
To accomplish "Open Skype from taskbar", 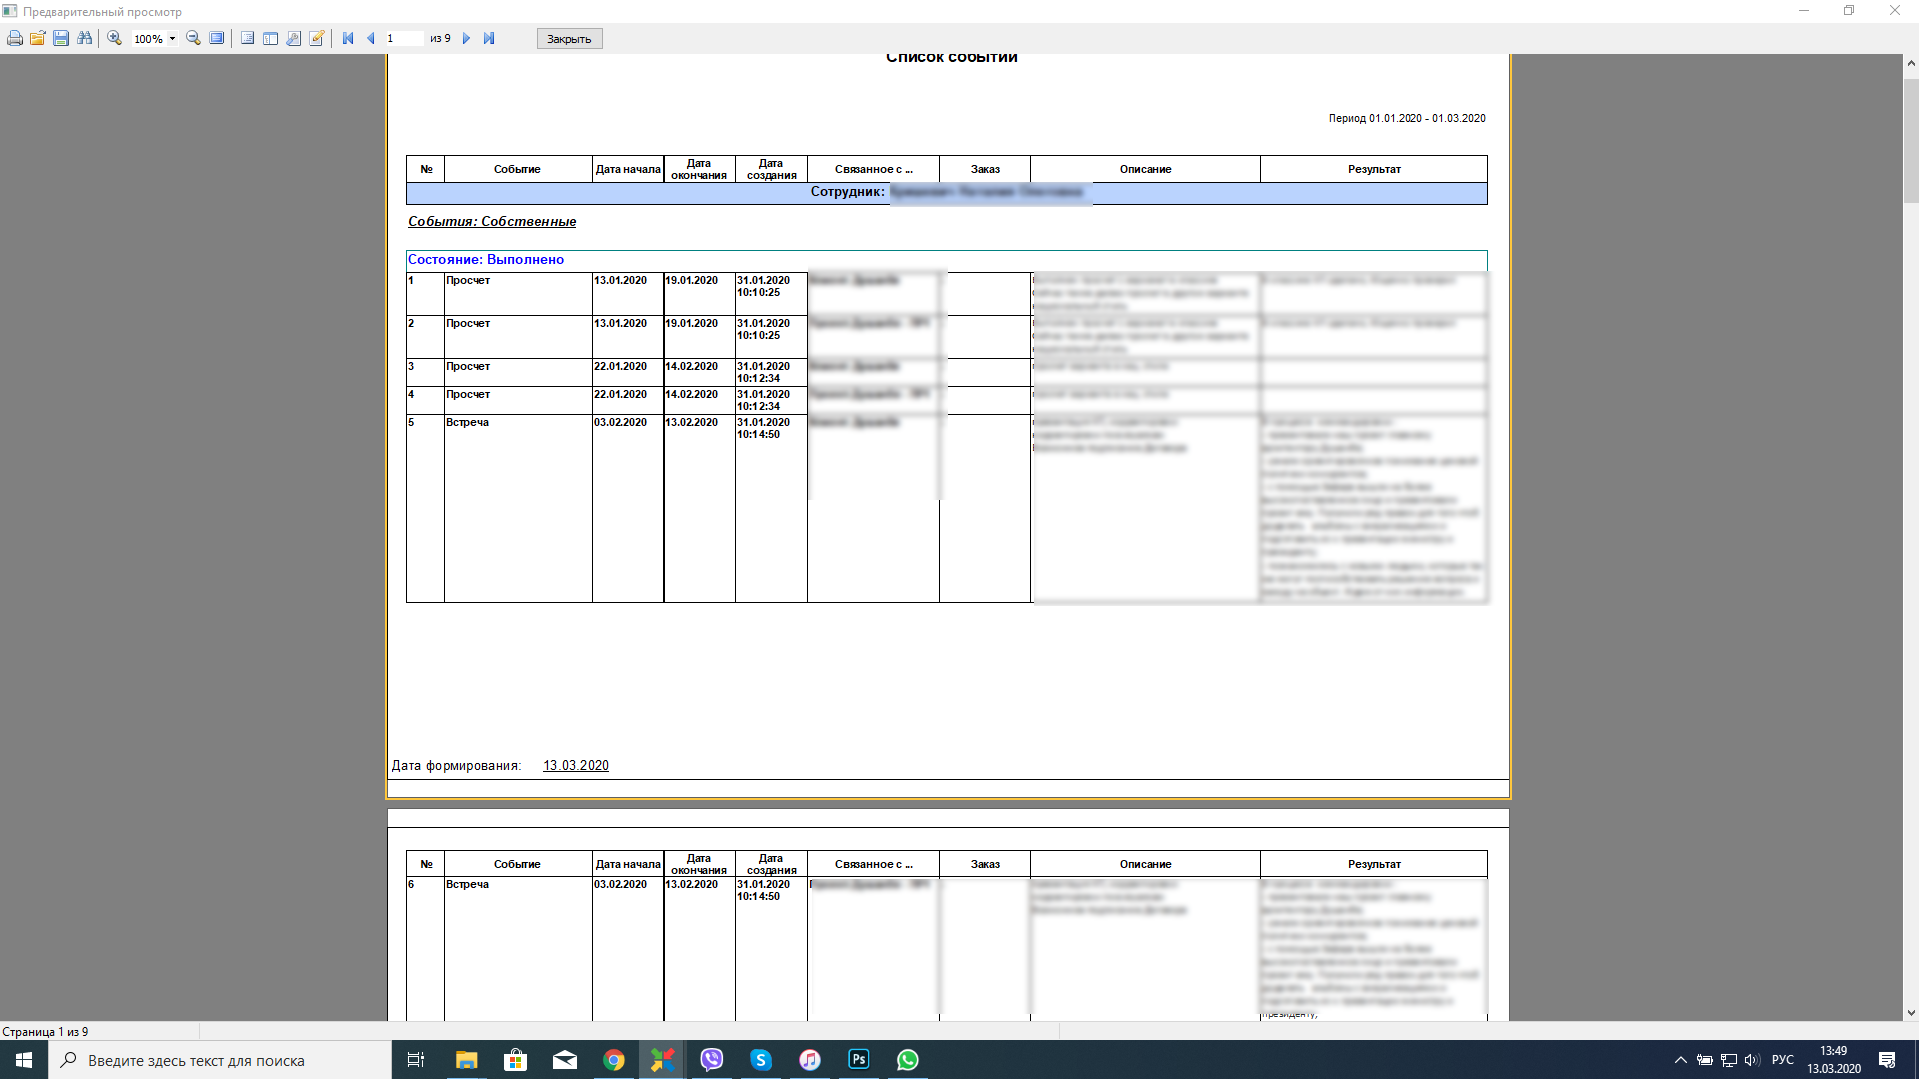I will (x=761, y=1060).
